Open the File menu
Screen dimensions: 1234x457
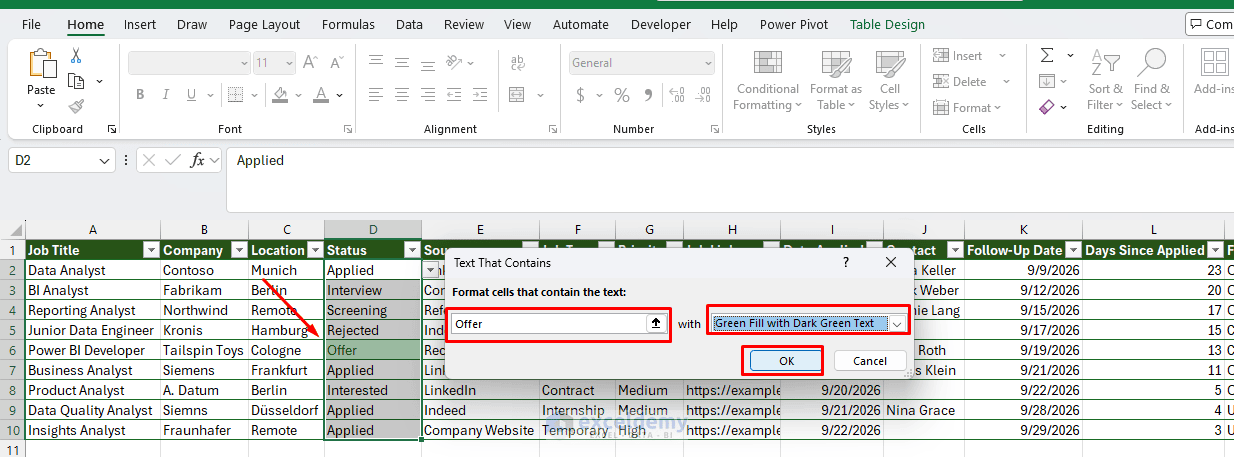31,24
